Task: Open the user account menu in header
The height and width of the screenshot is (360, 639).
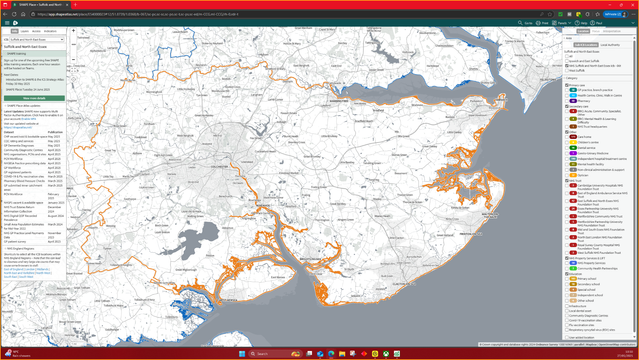Action: coord(597,23)
